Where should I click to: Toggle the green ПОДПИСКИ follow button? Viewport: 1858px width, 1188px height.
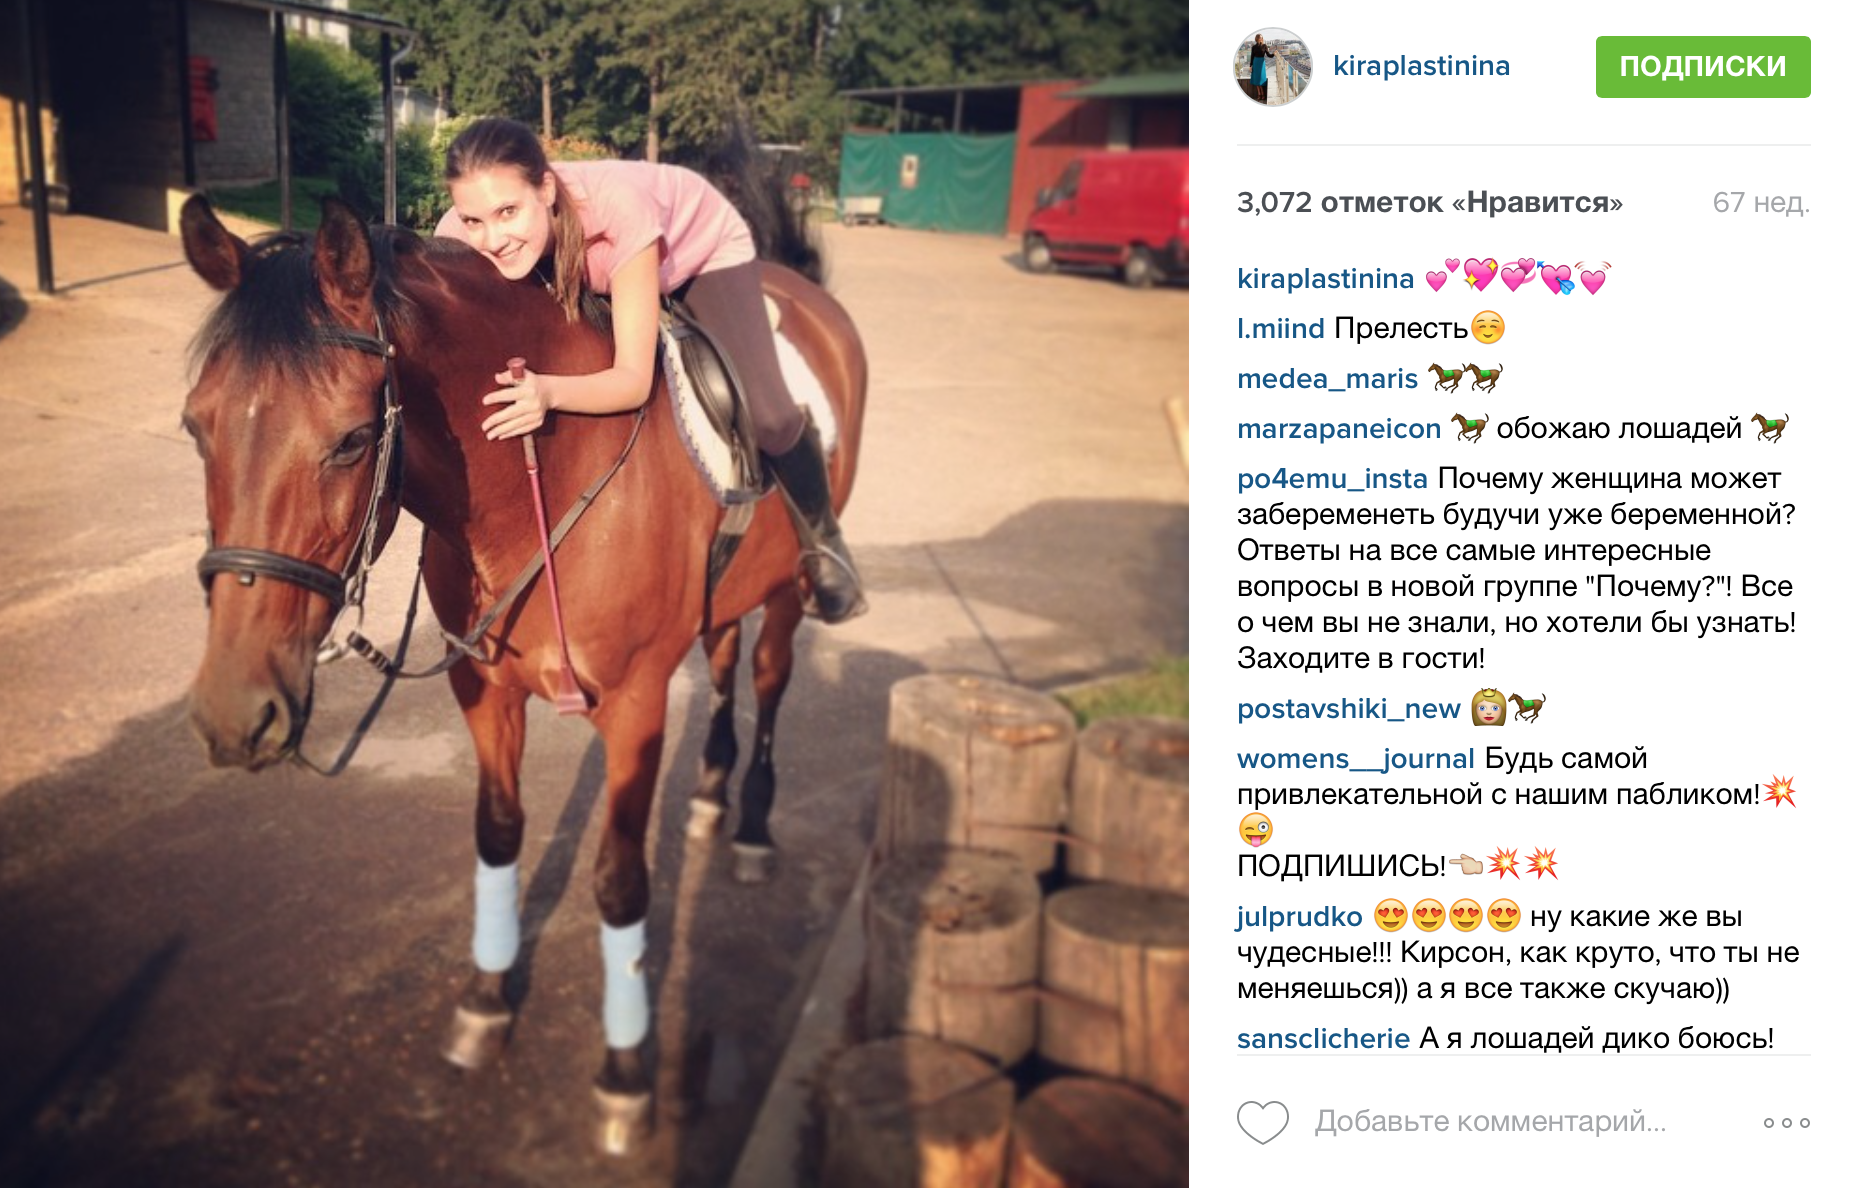coord(1703,67)
